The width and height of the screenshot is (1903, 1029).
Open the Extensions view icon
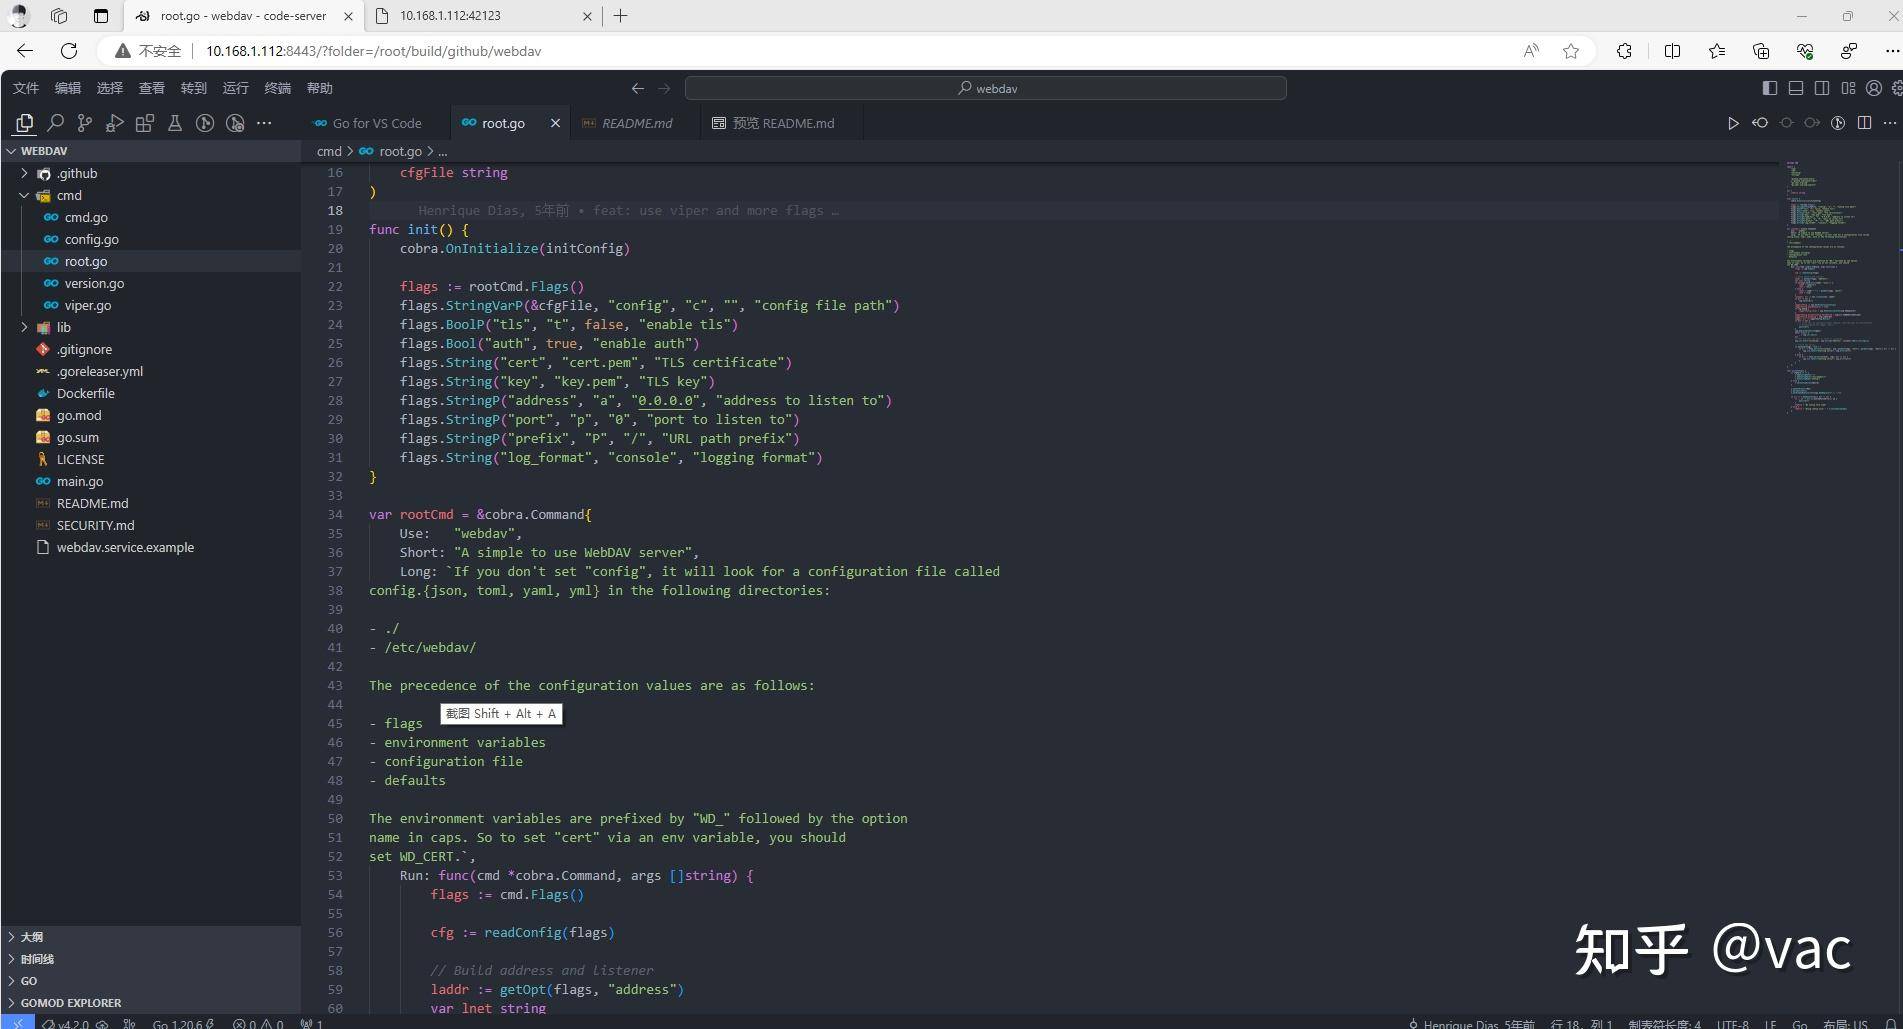(145, 123)
